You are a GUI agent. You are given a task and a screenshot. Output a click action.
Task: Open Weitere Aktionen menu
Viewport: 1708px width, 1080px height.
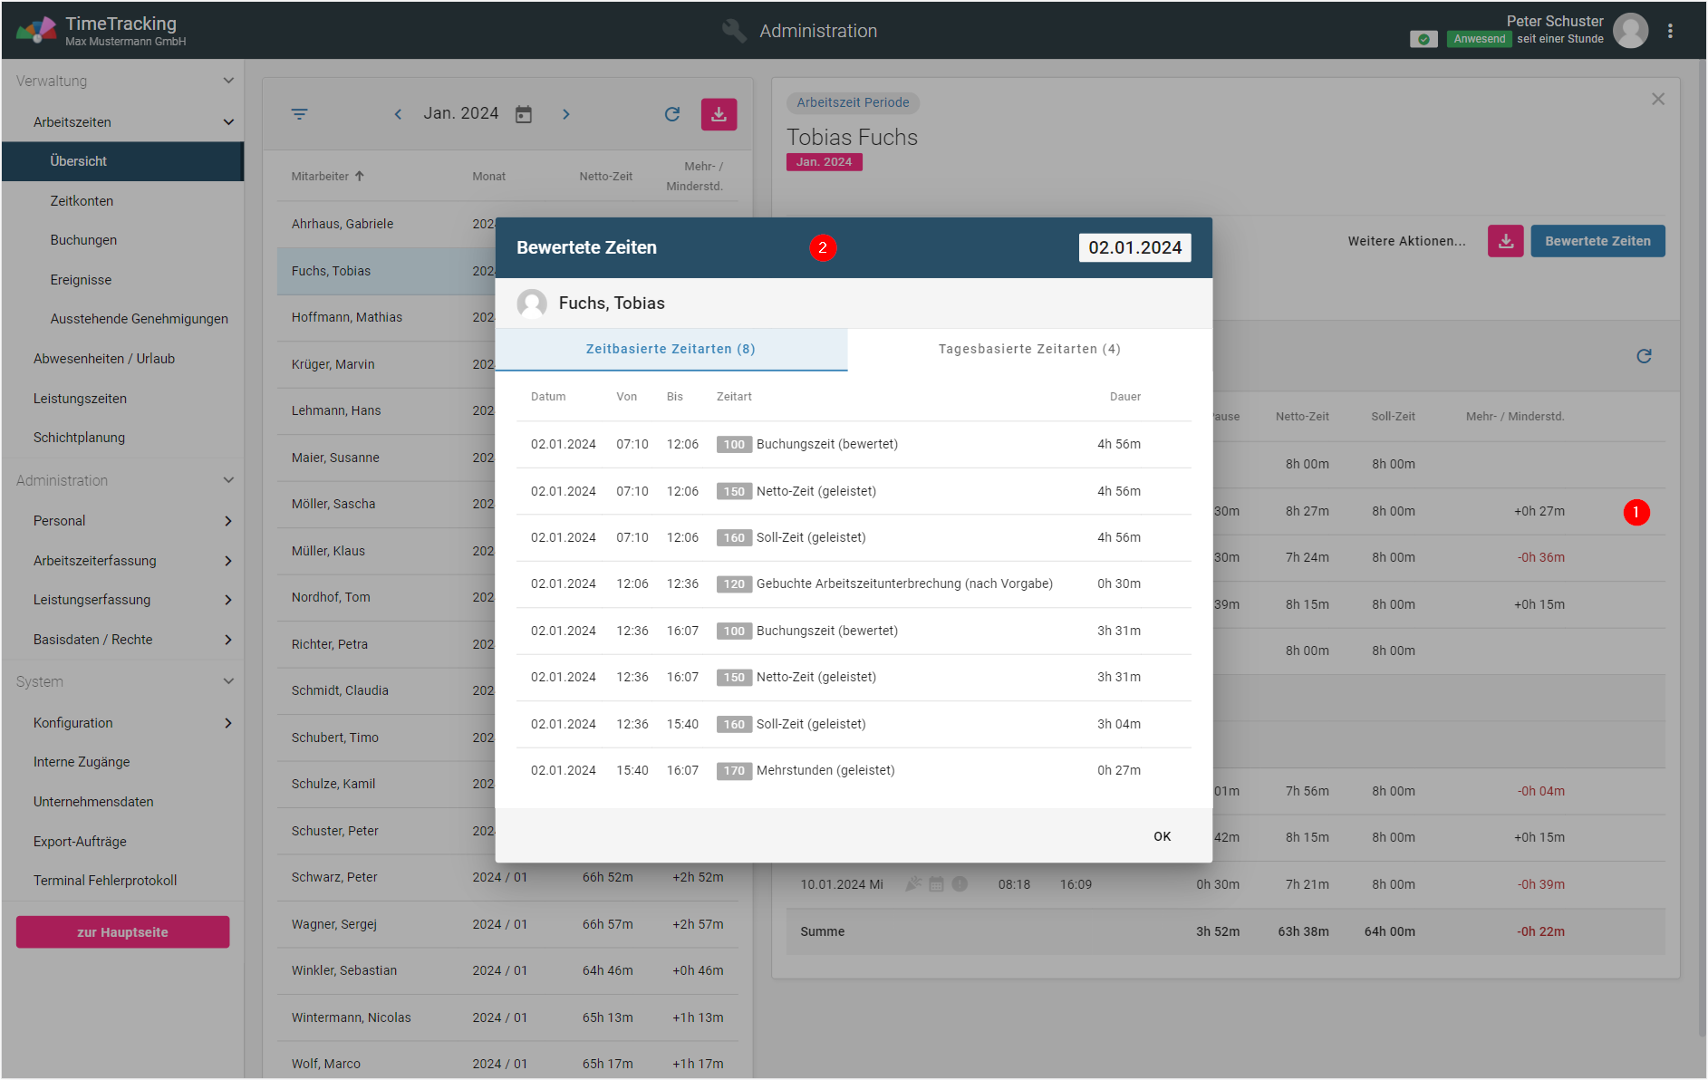click(1405, 241)
